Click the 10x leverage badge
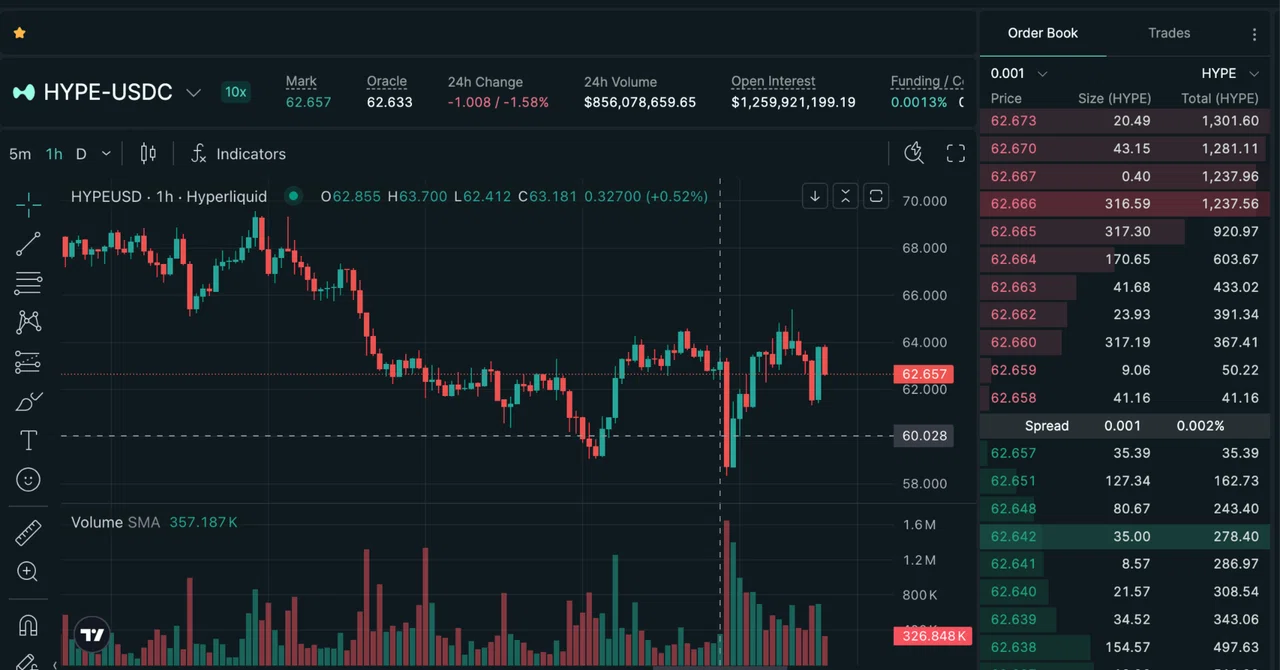1280x670 pixels. tap(235, 92)
